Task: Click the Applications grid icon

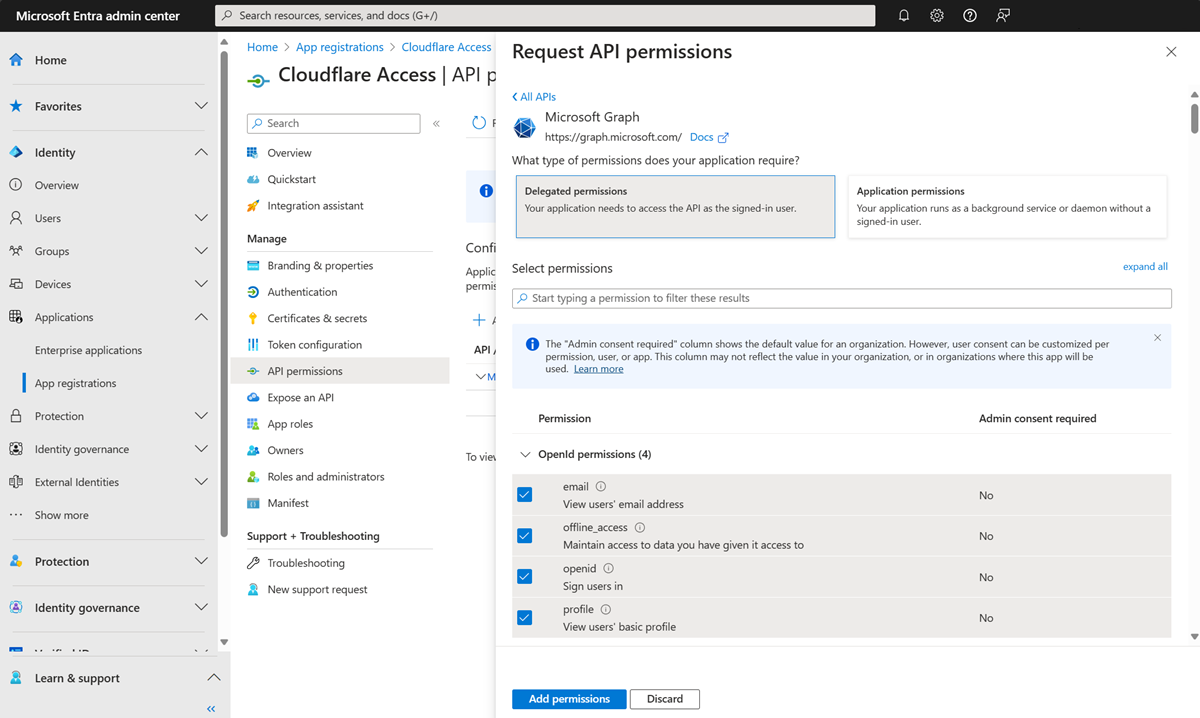Action: coord(16,317)
